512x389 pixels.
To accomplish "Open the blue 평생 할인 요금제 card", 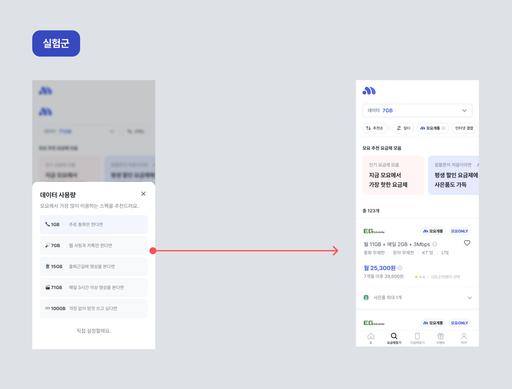I will (x=454, y=175).
